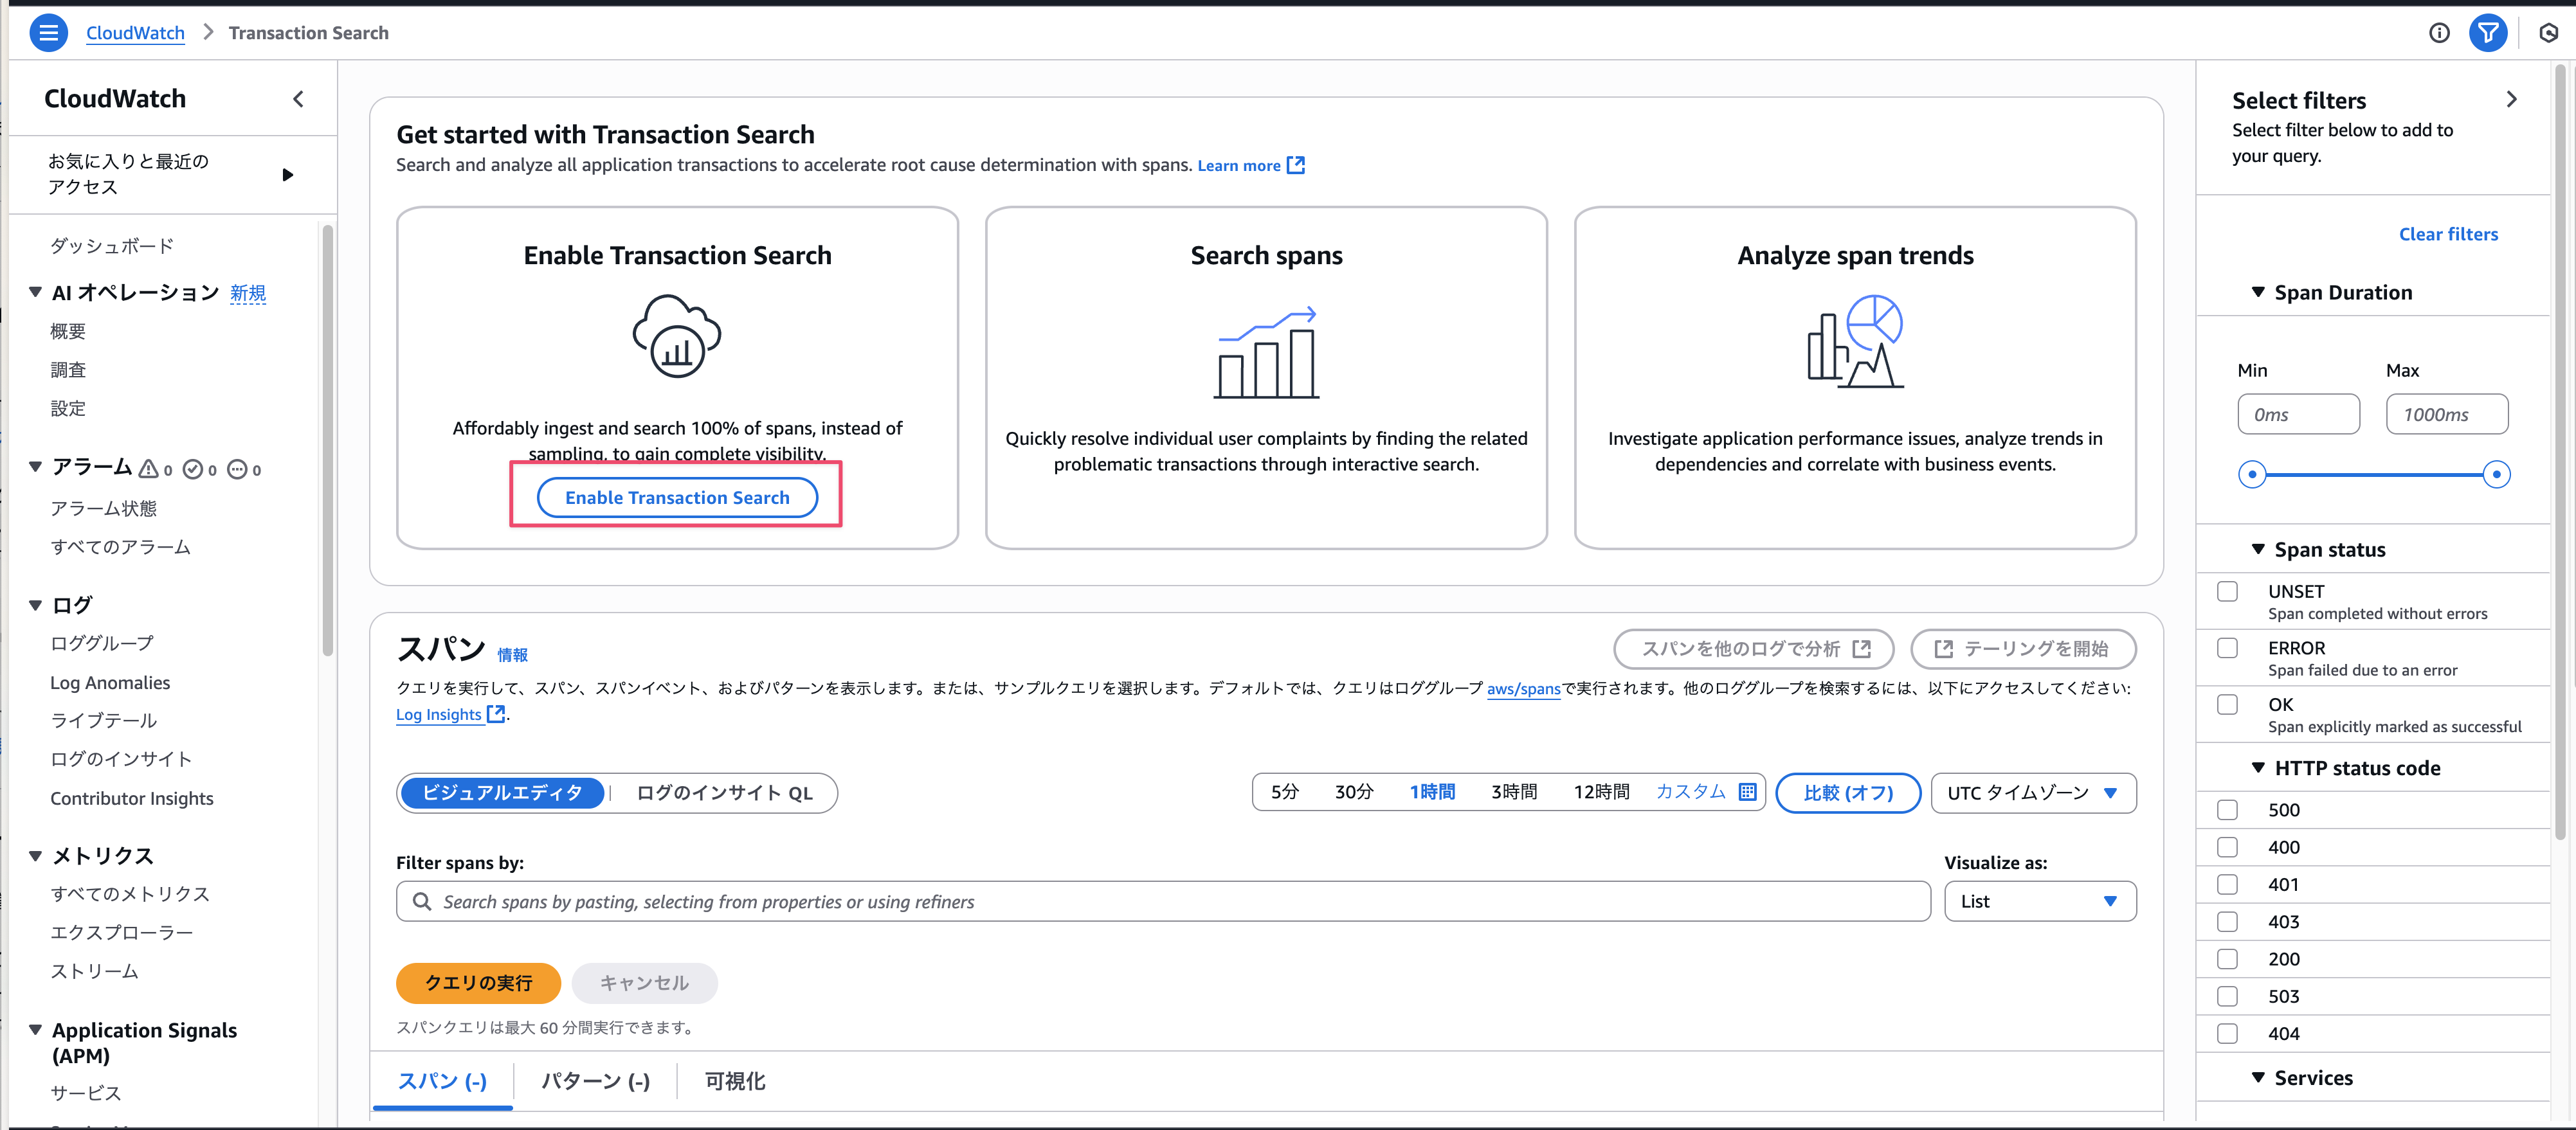This screenshot has height=1130, width=2576.
Task: Click the info icon in top bar
Action: pyautogui.click(x=2439, y=33)
